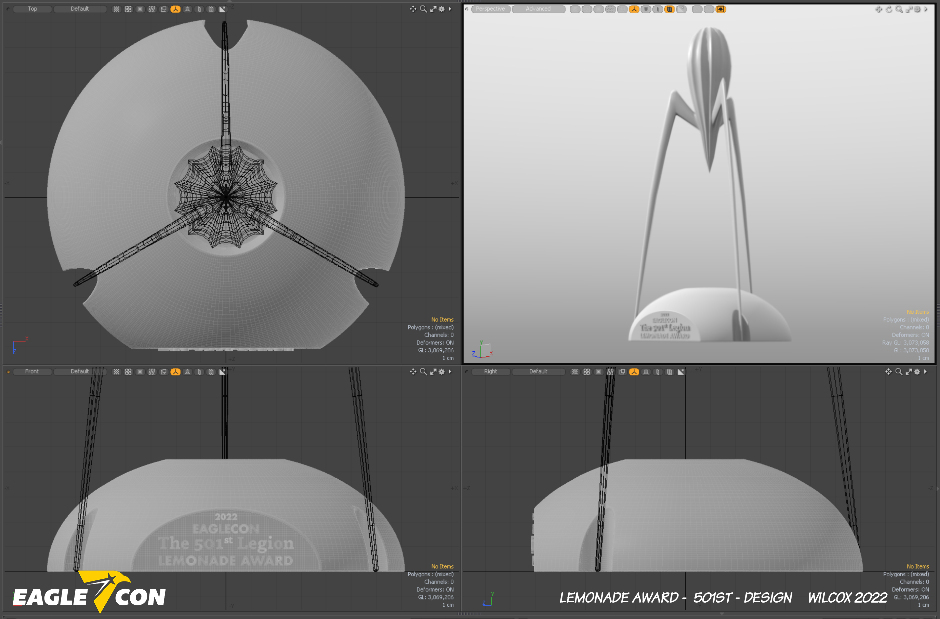Open gear settings in the Right viewport
940x619 pixels.
click(915, 371)
